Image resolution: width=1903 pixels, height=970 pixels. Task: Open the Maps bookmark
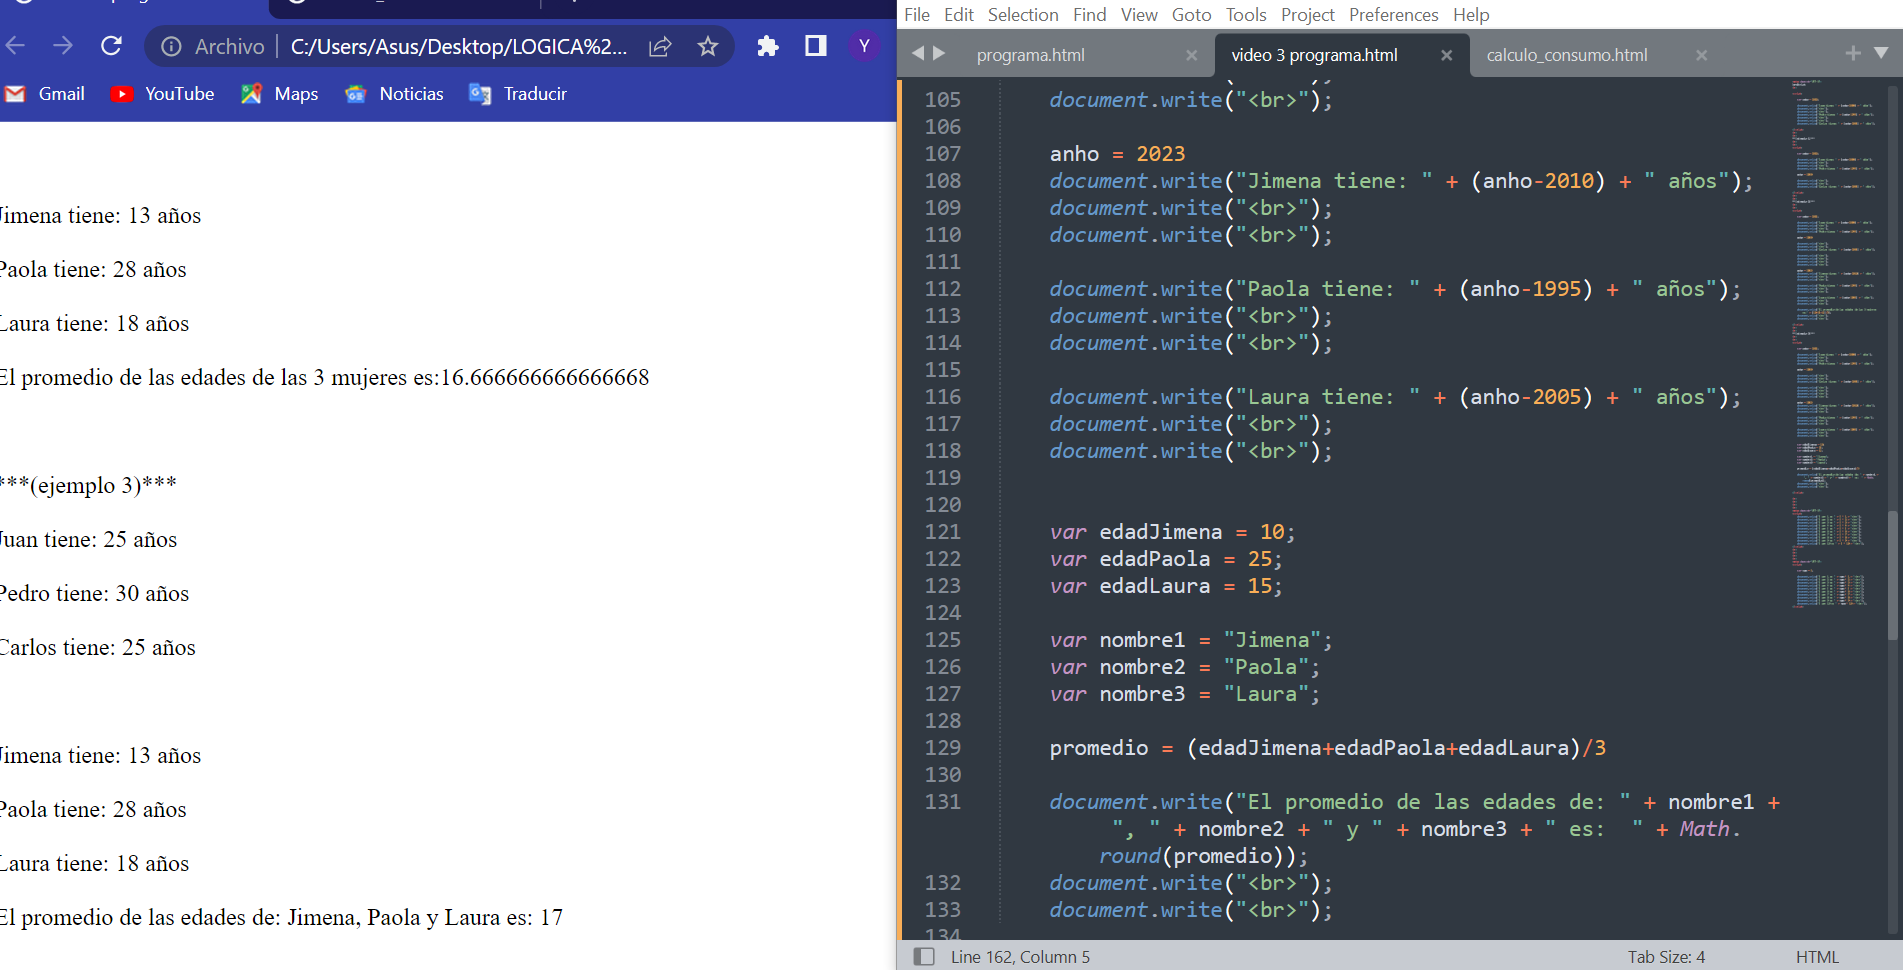[280, 94]
